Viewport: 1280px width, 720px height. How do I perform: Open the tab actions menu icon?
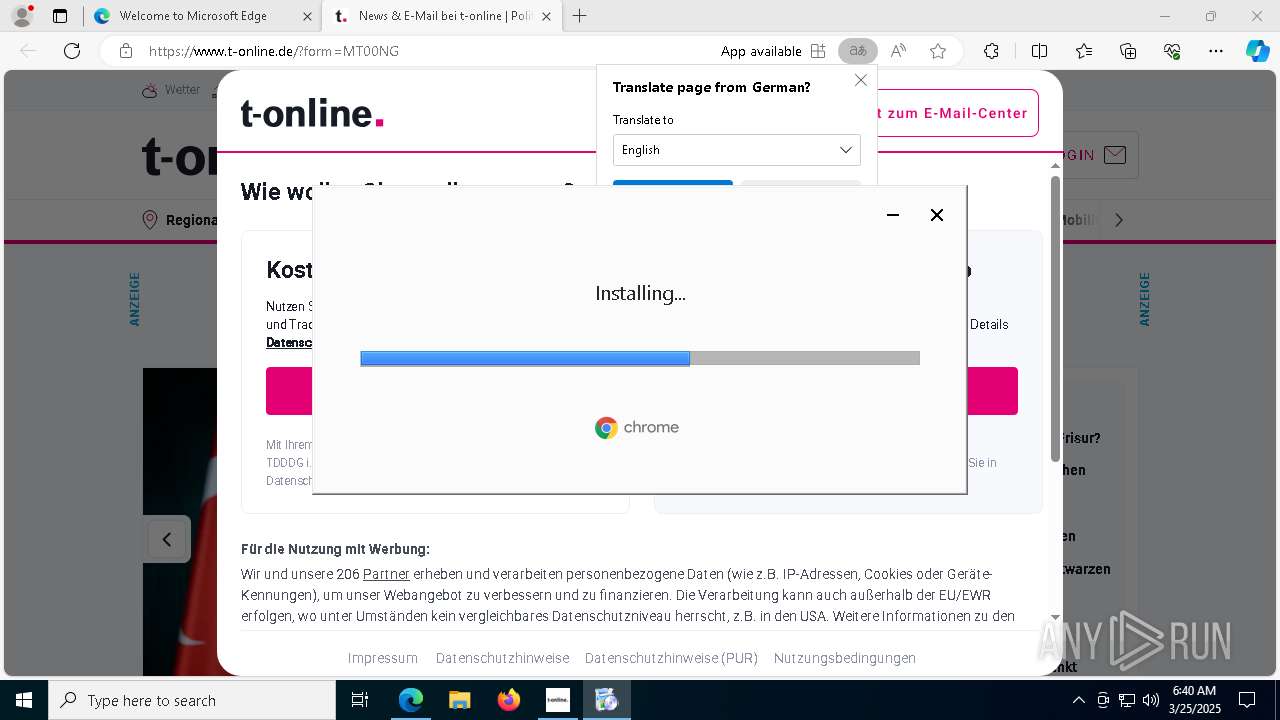60,16
